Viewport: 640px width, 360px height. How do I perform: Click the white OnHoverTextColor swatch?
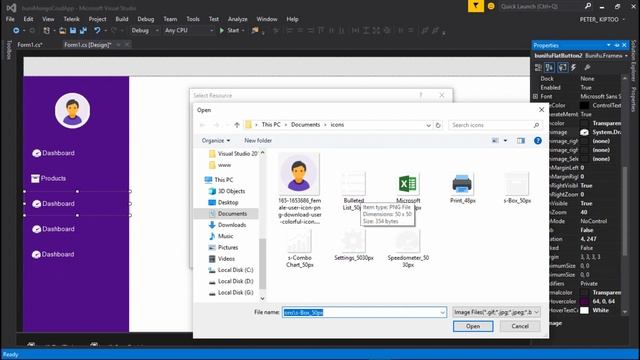click(584, 311)
